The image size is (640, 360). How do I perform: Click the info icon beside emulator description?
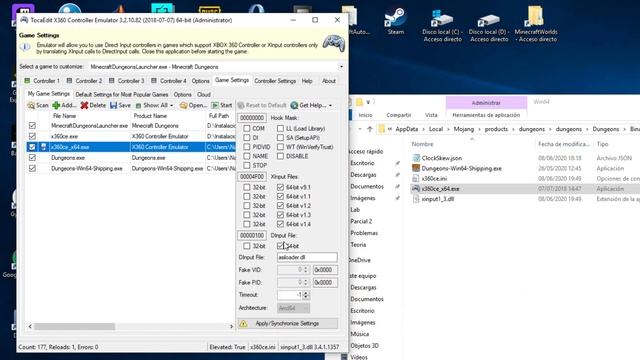click(x=25, y=47)
